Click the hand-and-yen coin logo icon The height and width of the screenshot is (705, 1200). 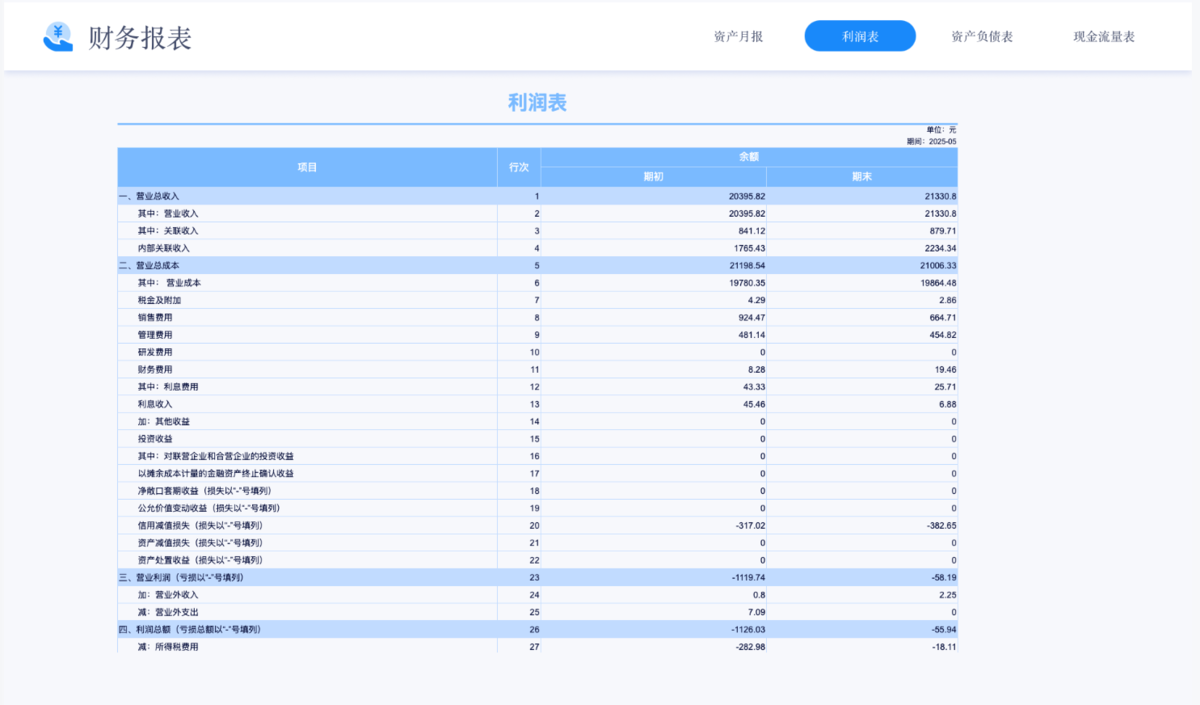(x=58, y=37)
